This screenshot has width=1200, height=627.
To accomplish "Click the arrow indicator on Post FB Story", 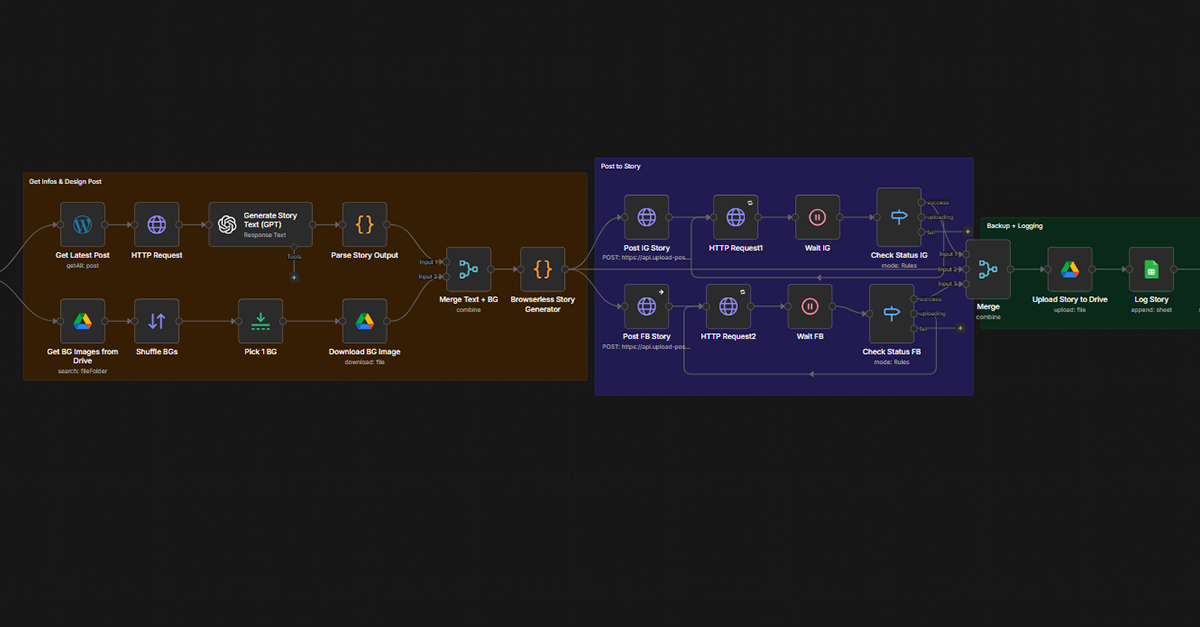I will (662, 290).
